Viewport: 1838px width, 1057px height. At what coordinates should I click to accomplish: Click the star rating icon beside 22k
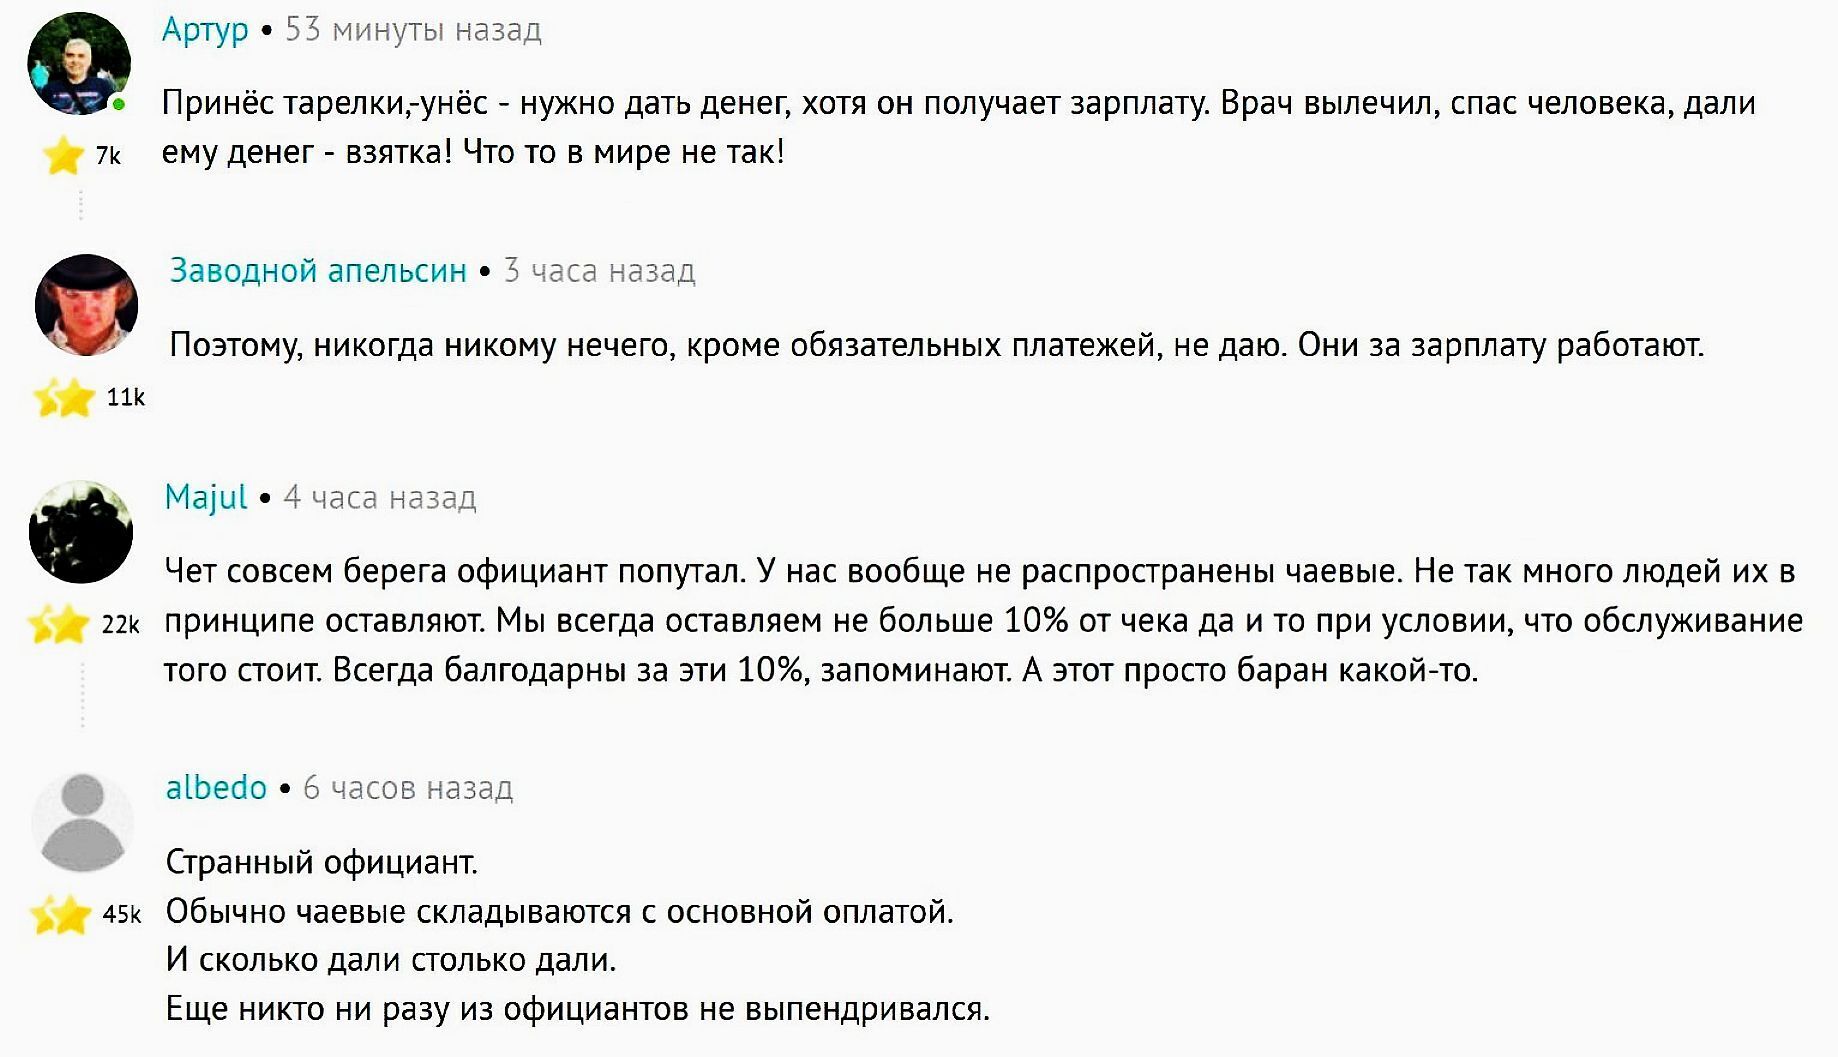pos(59,624)
